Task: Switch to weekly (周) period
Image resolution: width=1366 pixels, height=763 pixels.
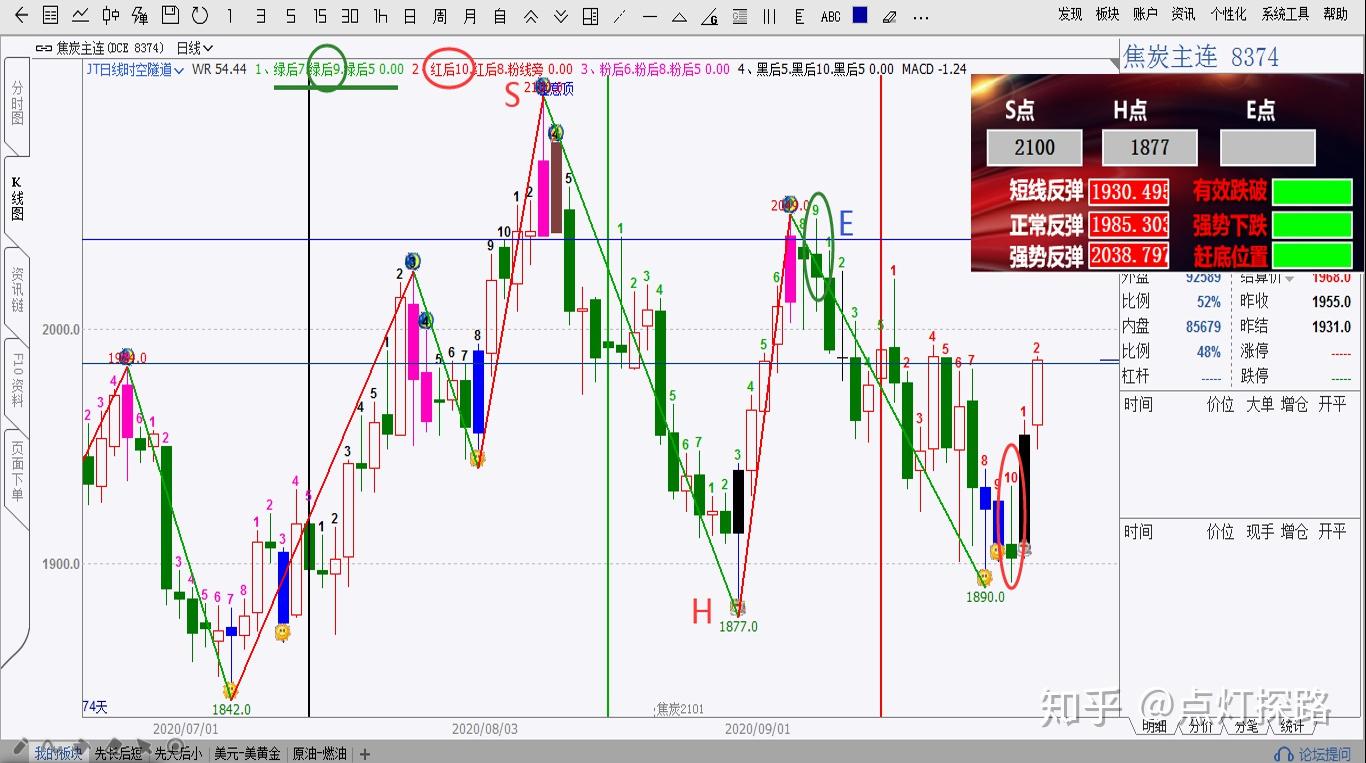Action: (x=440, y=15)
